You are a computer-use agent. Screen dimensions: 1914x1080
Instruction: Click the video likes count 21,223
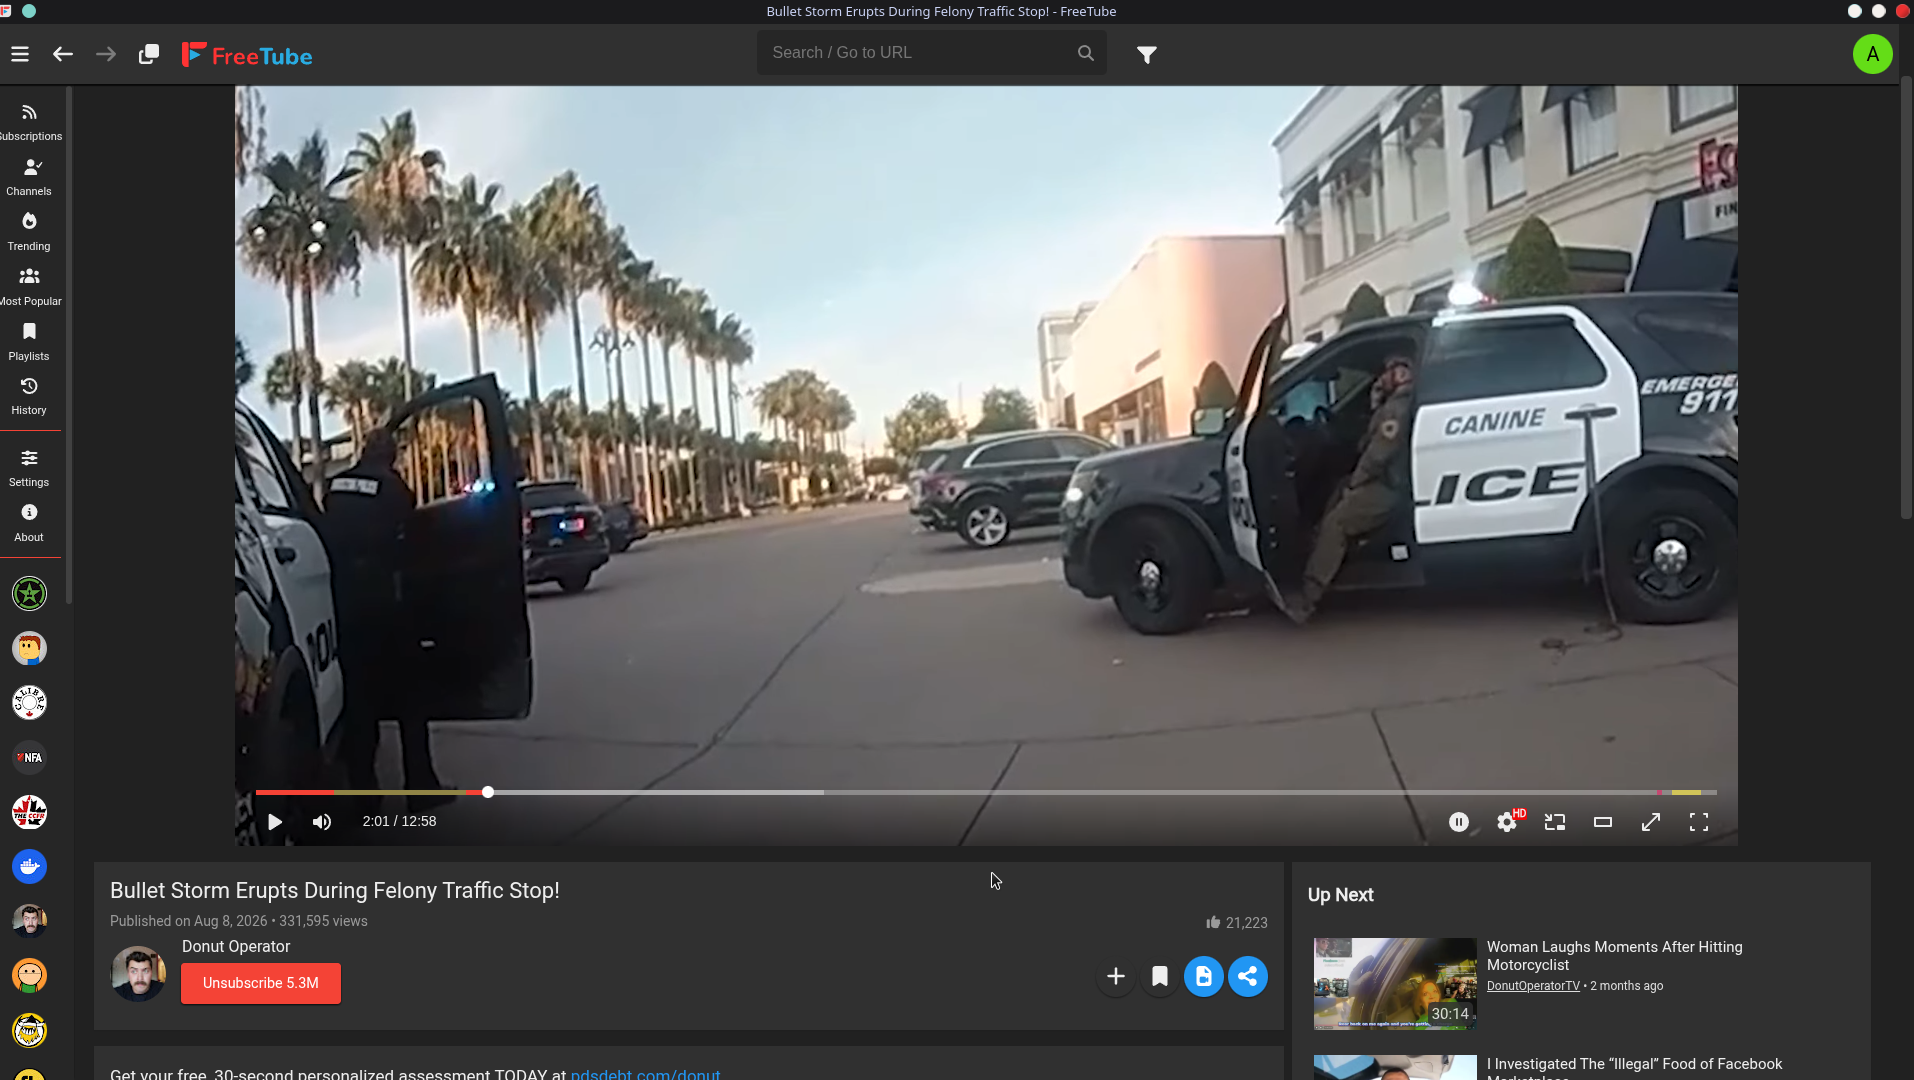(1237, 923)
